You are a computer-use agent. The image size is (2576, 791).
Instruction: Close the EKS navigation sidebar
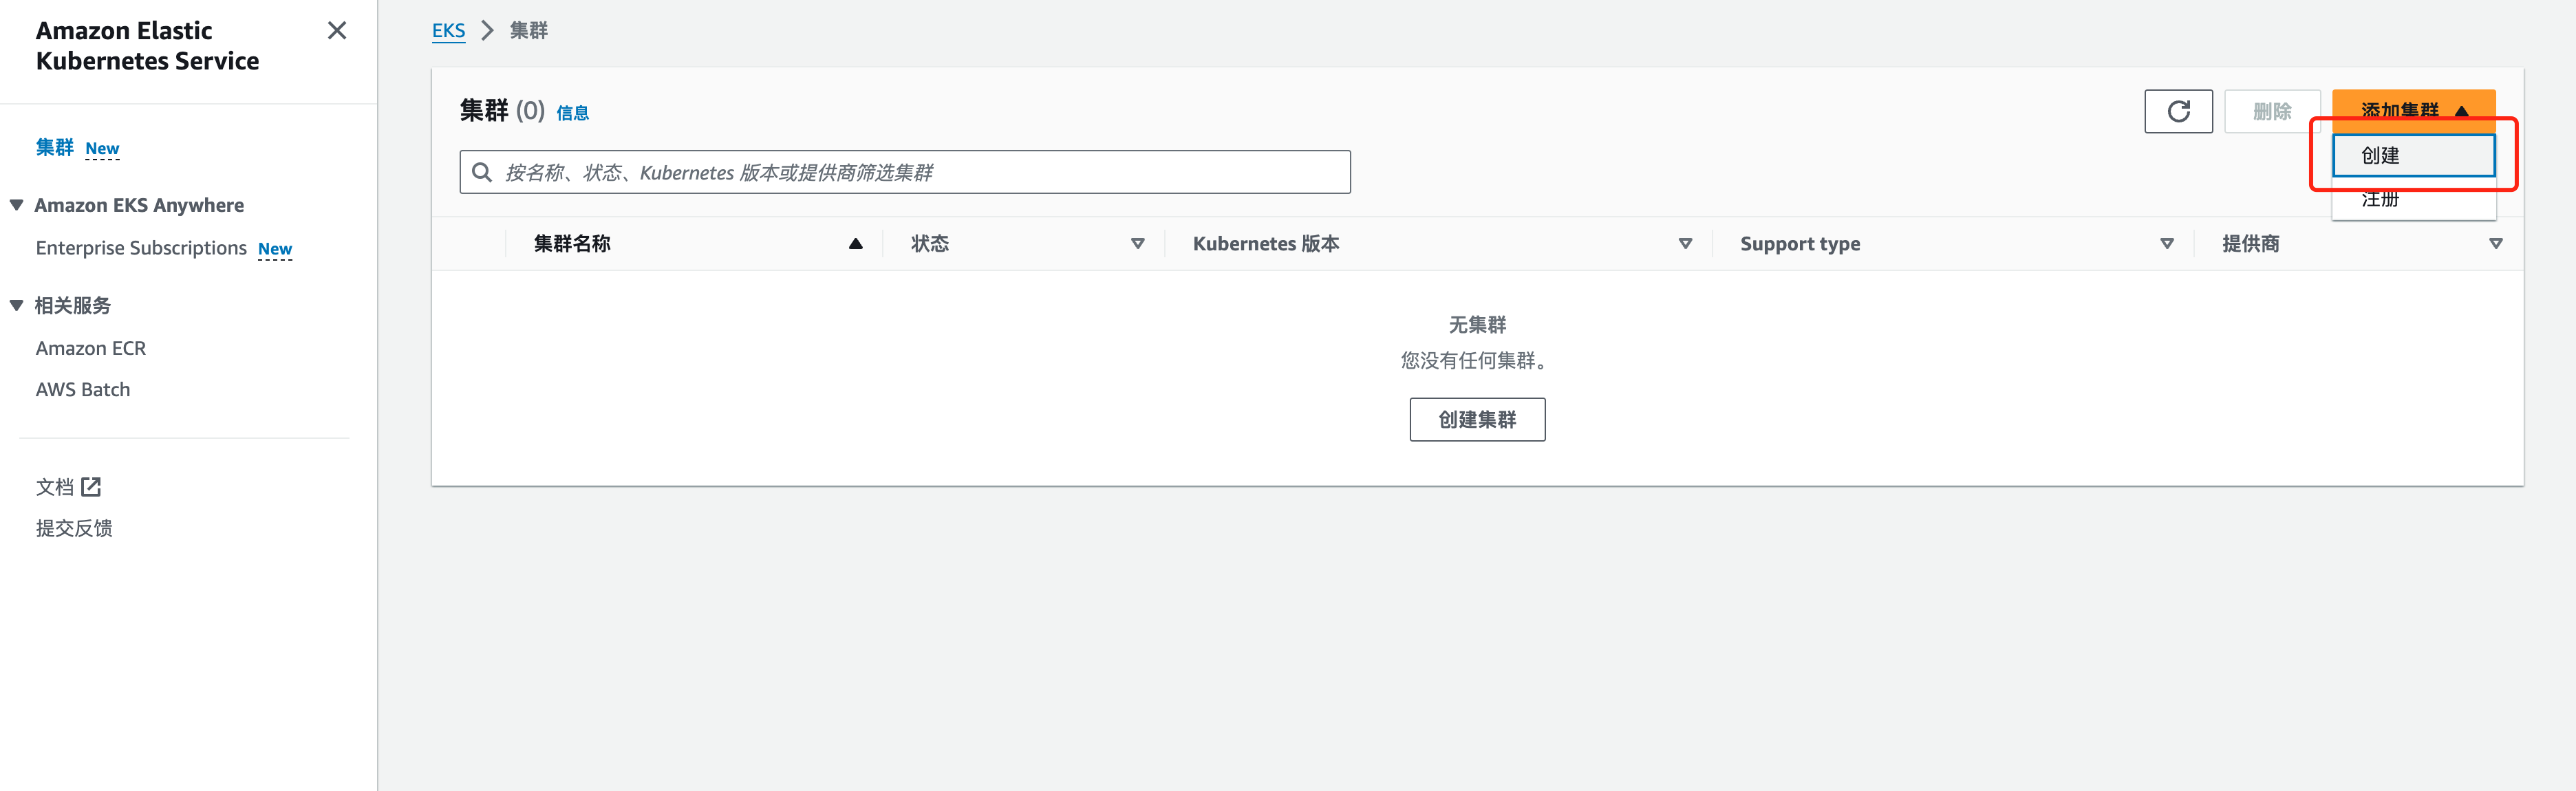337,31
